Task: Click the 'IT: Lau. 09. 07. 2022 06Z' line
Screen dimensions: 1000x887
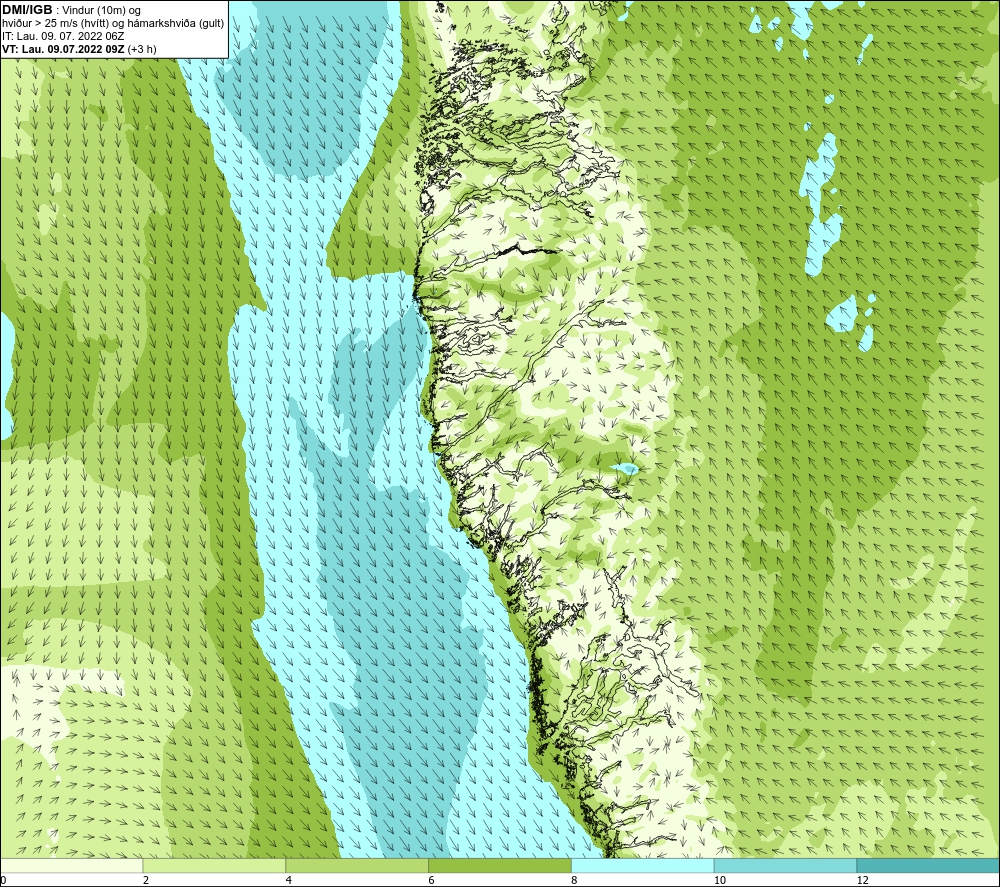Action: point(63,36)
